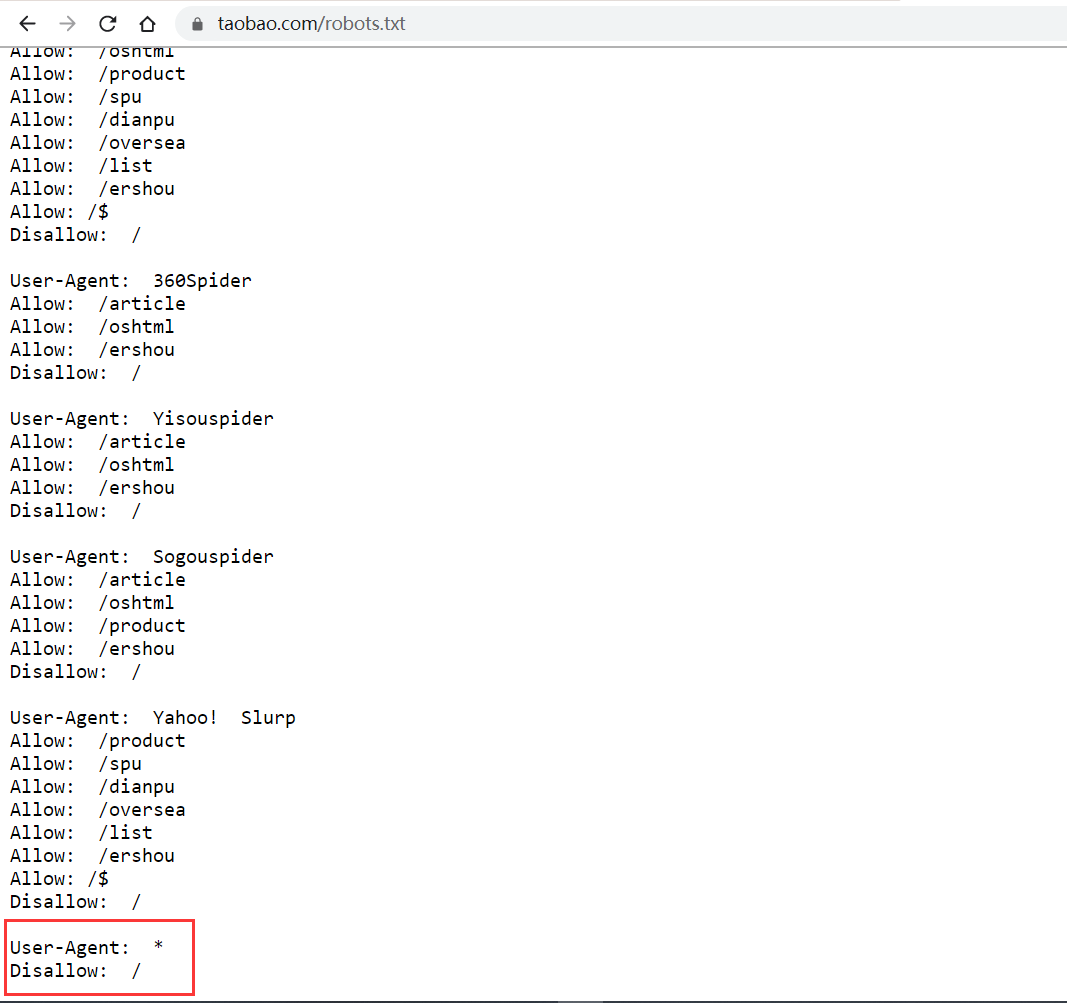Click 'Disallow: /' under Yahoo! Slurp section

tap(76, 902)
